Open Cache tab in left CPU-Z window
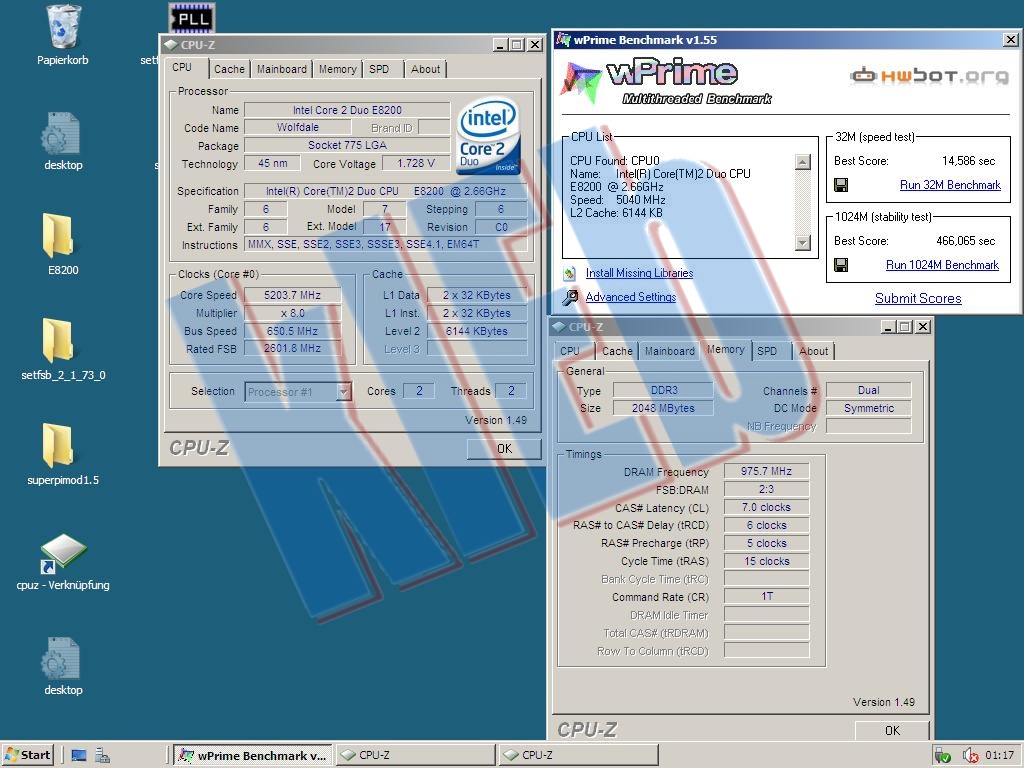 [x=229, y=69]
